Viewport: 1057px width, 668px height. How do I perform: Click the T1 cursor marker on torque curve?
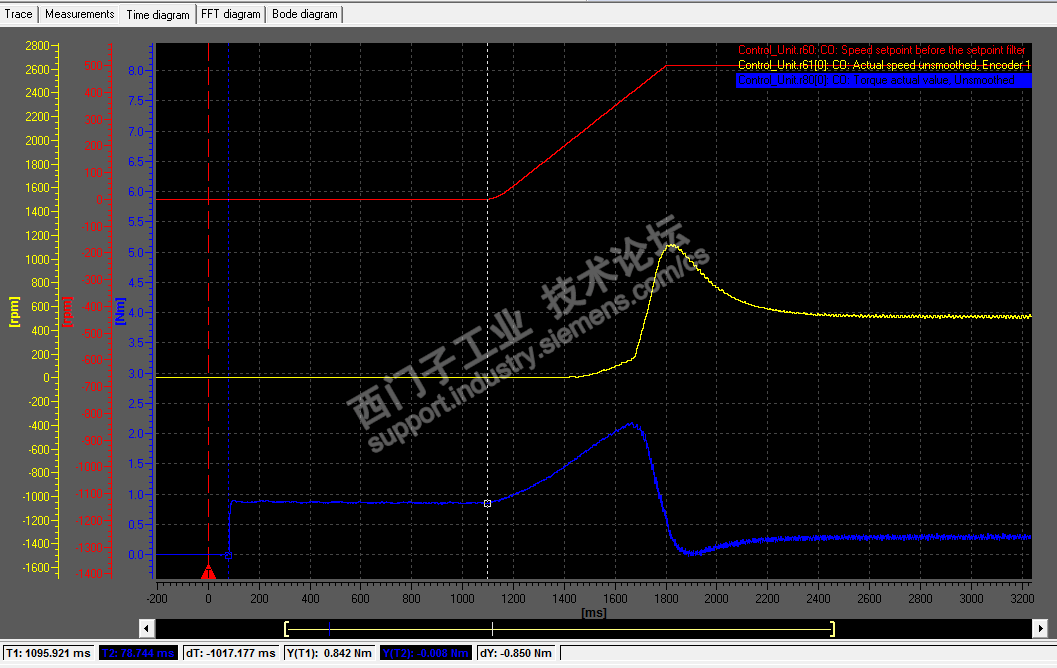coord(487,504)
